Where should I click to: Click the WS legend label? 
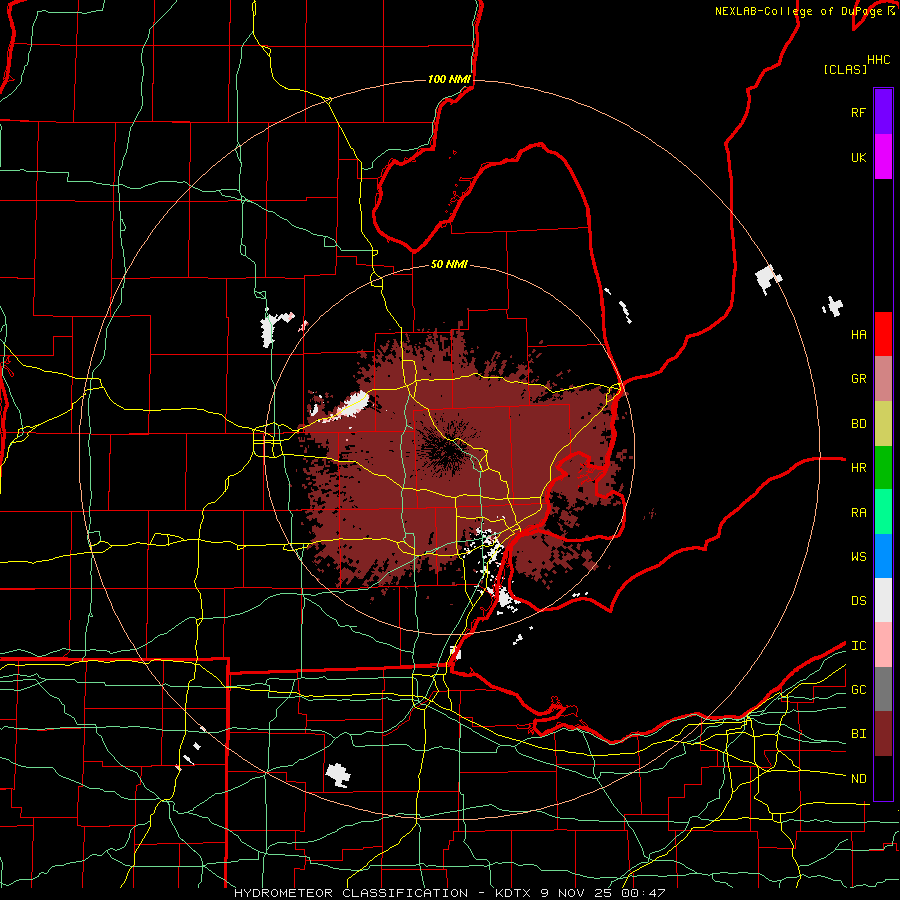(858, 557)
